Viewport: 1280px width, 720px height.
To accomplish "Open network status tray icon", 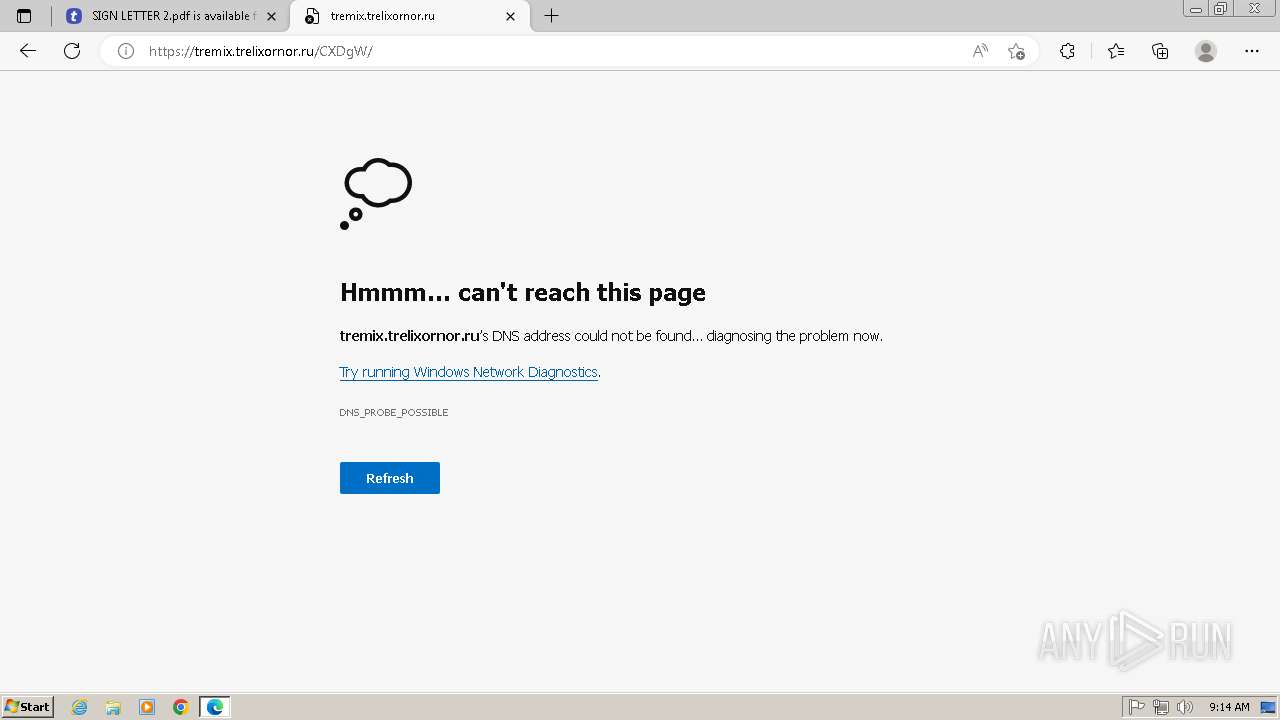I will (1161, 707).
